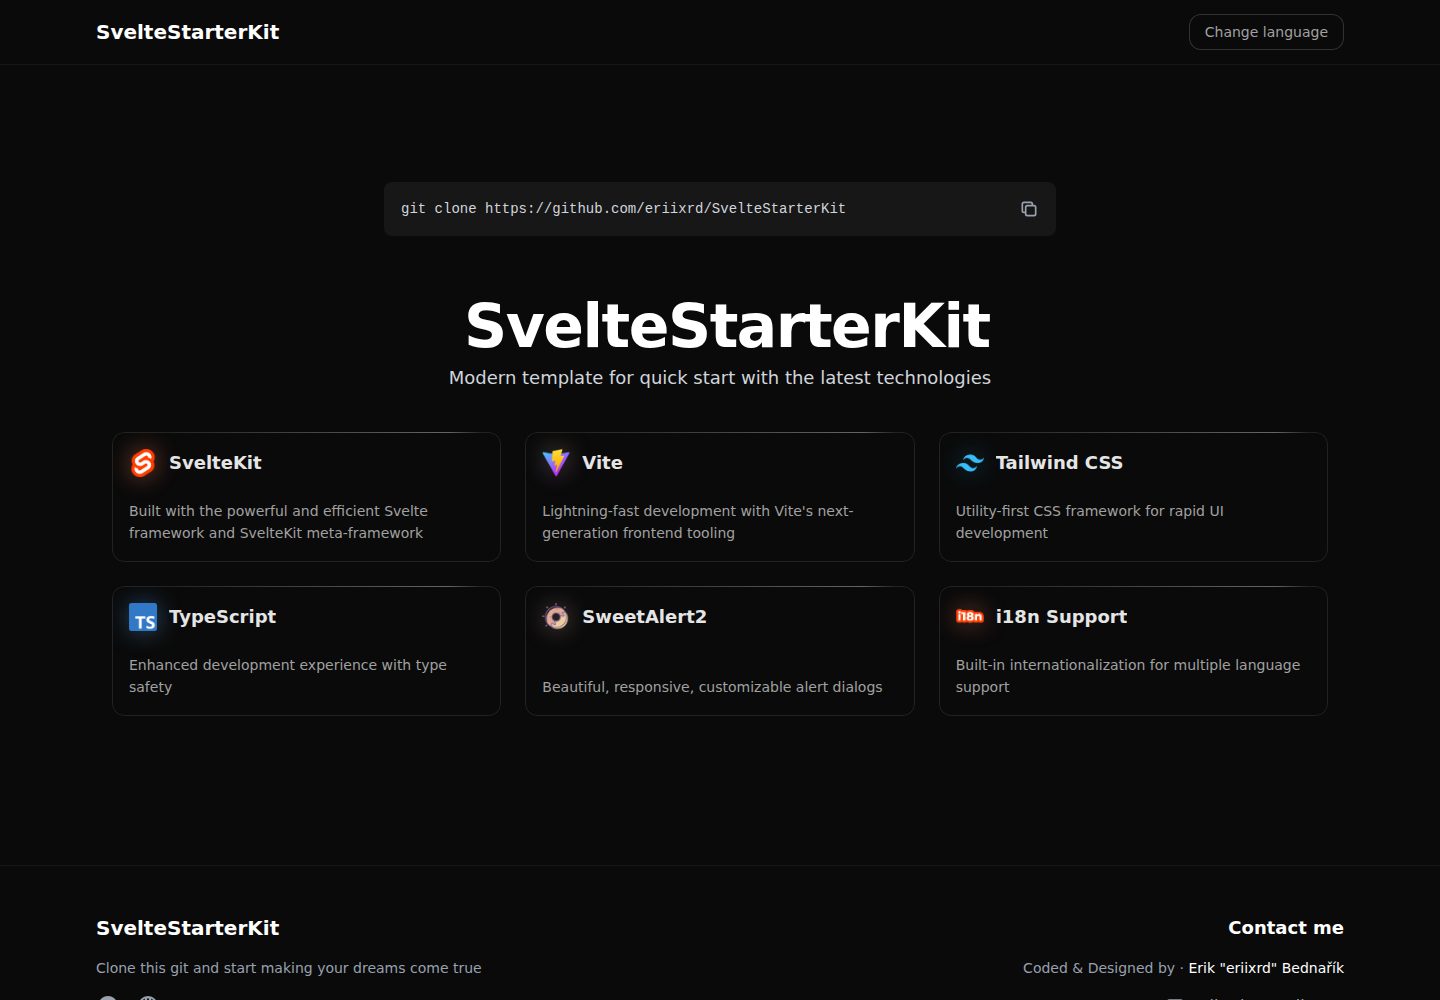This screenshot has width=1440, height=1000.
Task: Click the large SvelteStarterKit hero title
Action: coord(728,325)
